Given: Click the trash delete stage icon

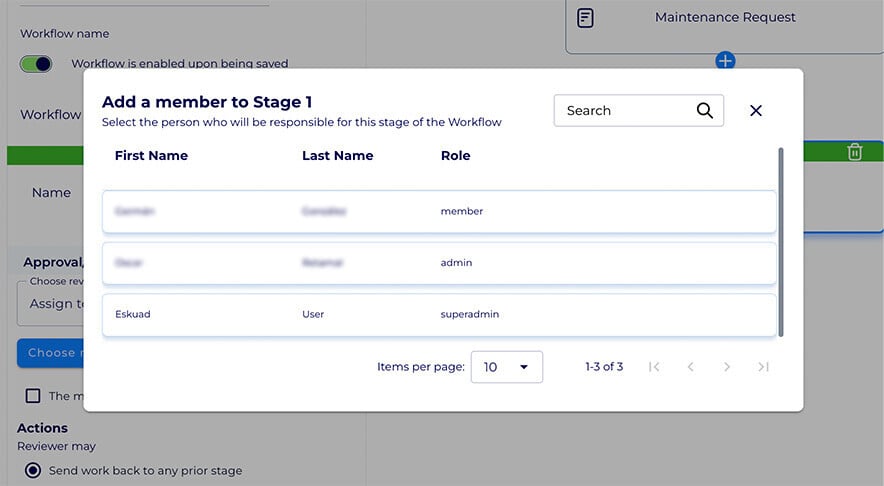Looking at the screenshot, I should coord(854,152).
